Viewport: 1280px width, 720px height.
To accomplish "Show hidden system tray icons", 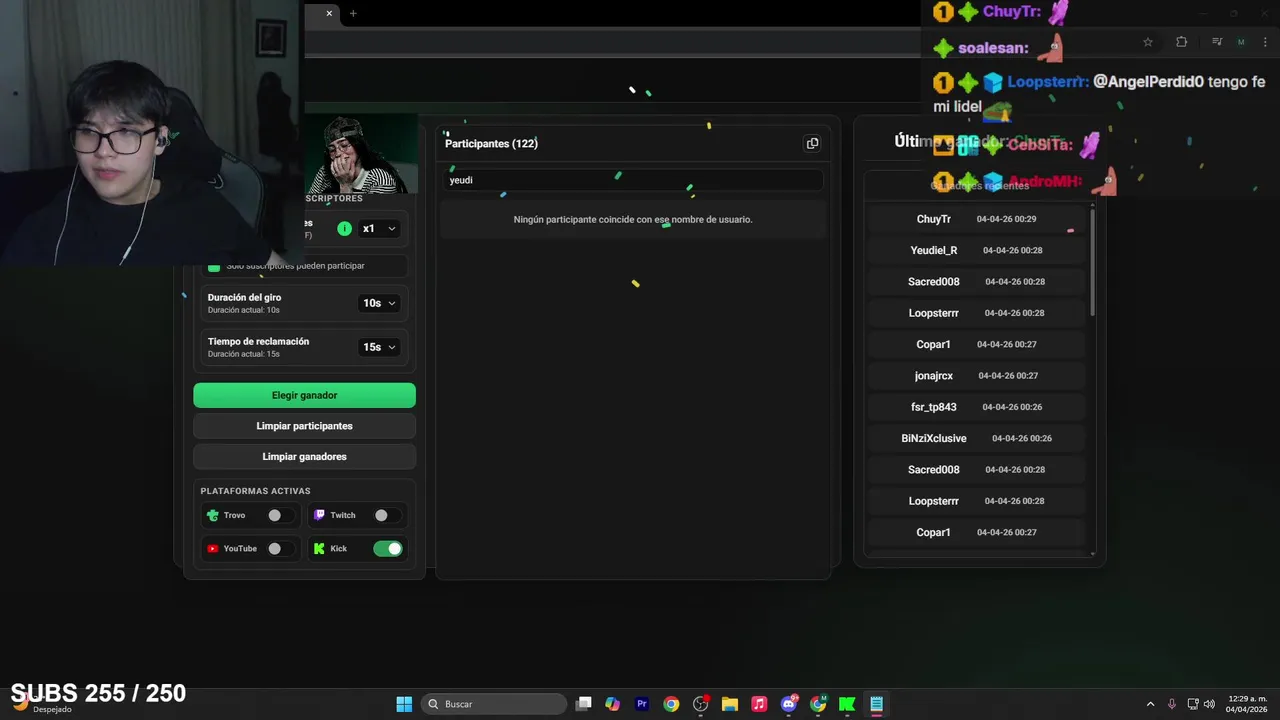I will [x=1150, y=704].
